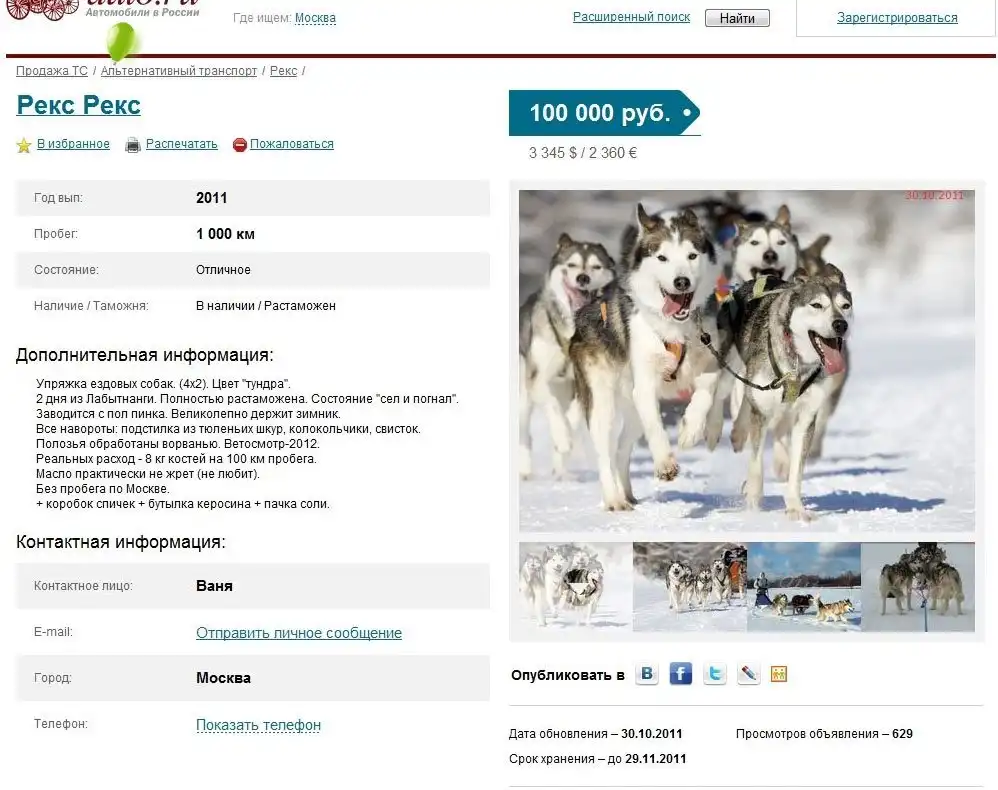Share to VKontakte icon
Screen dimensions: 998x790
pyautogui.click(x=647, y=674)
